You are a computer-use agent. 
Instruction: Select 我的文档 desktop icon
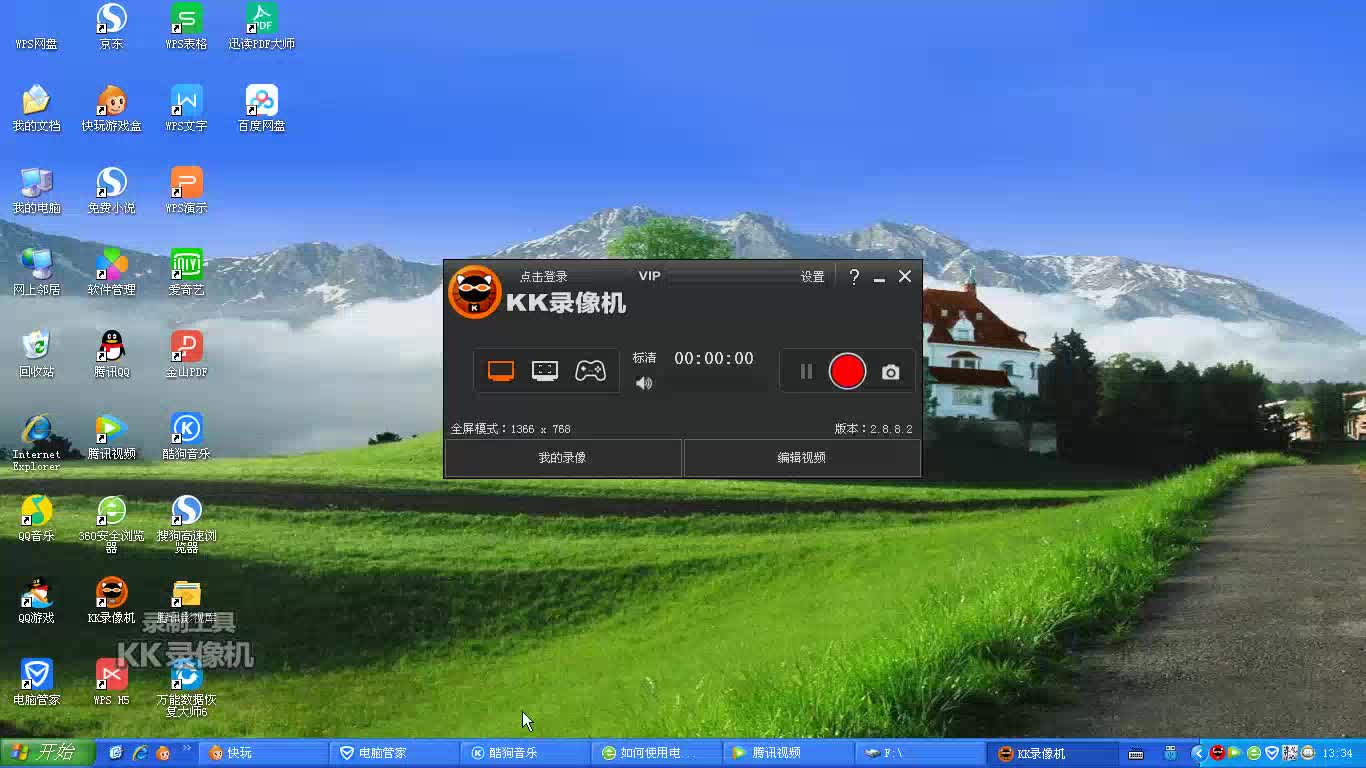(36, 109)
